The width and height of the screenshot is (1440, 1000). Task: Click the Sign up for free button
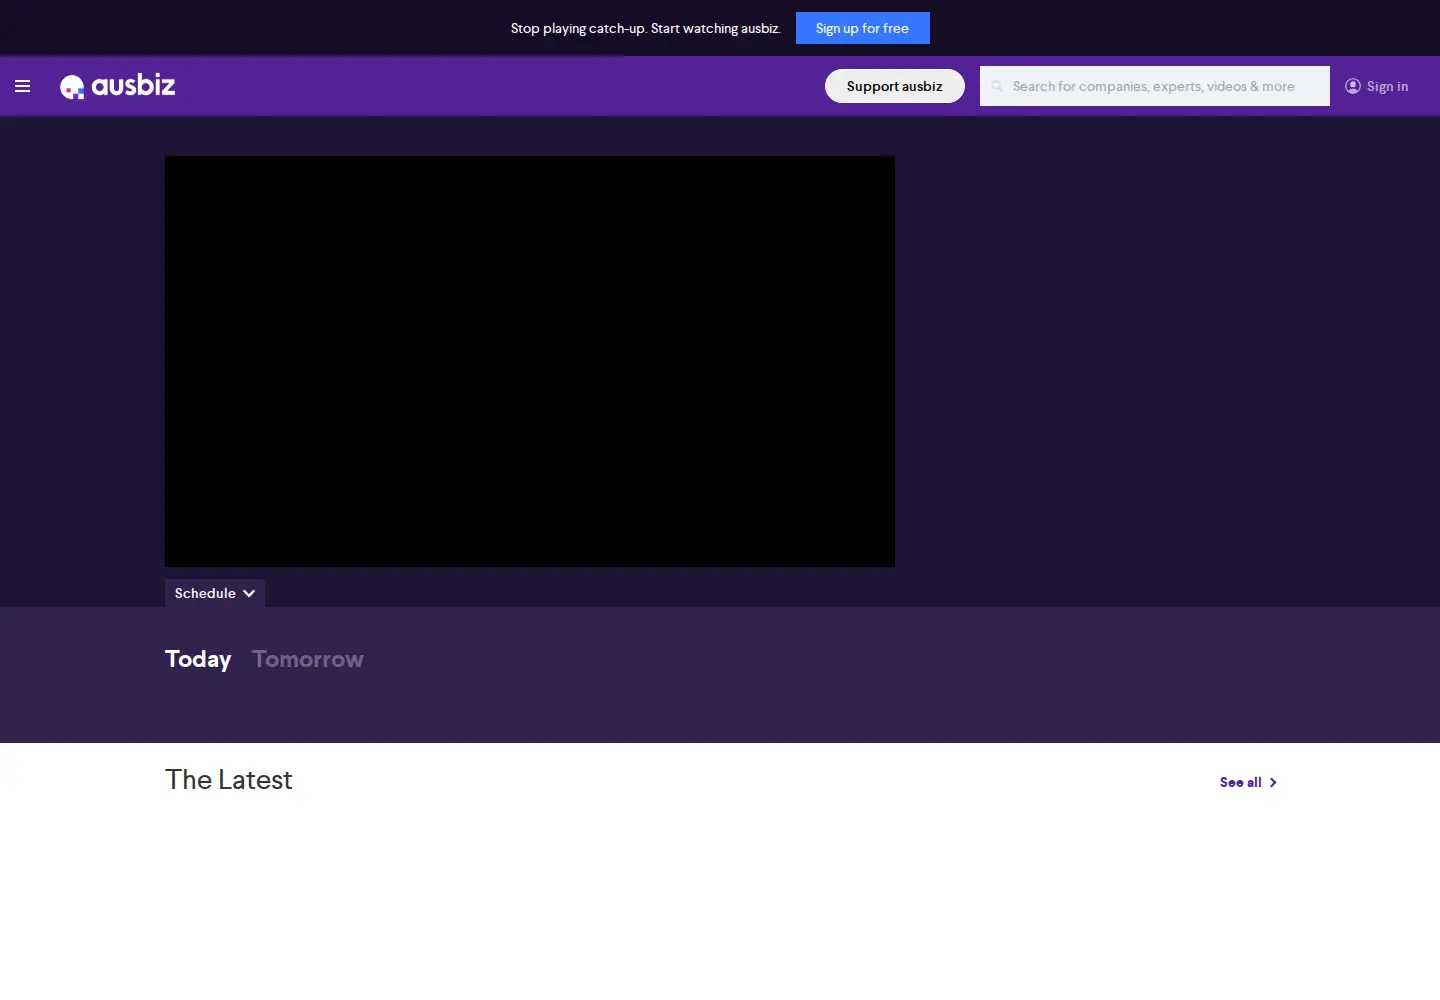[x=863, y=28]
